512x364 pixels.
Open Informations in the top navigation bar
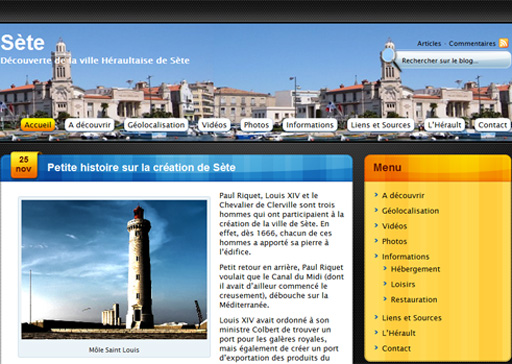click(x=310, y=125)
